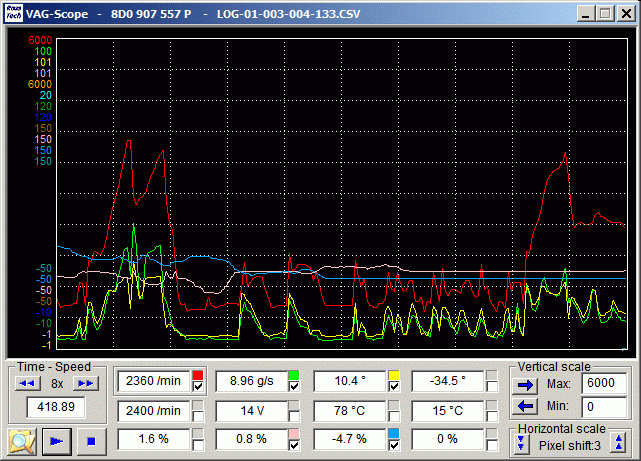
Task: Uncheck the 2360 /min red trace checkbox
Action: click(x=198, y=386)
